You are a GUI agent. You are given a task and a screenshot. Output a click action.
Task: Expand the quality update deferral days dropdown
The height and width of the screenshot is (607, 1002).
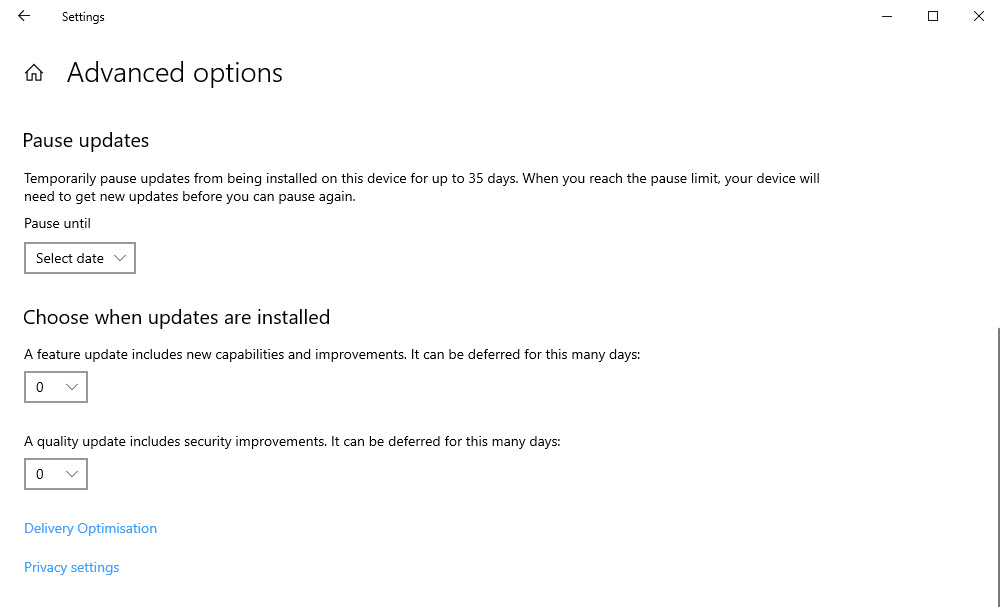click(x=56, y=474)
